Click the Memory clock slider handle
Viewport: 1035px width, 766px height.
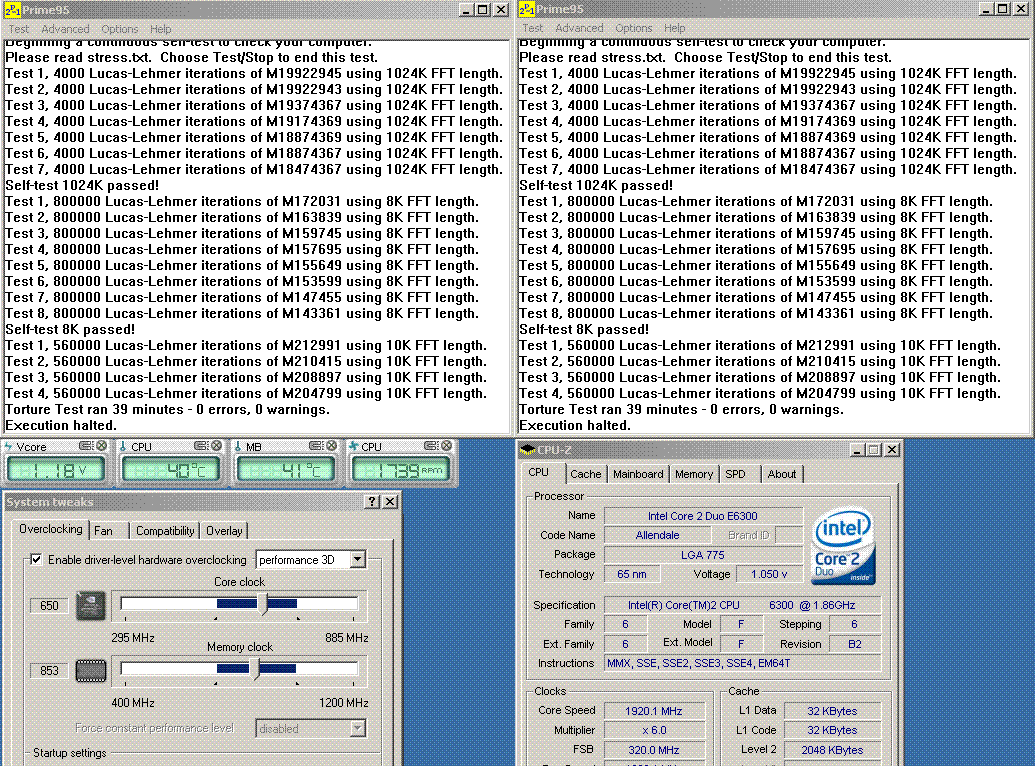coord(257,669)
